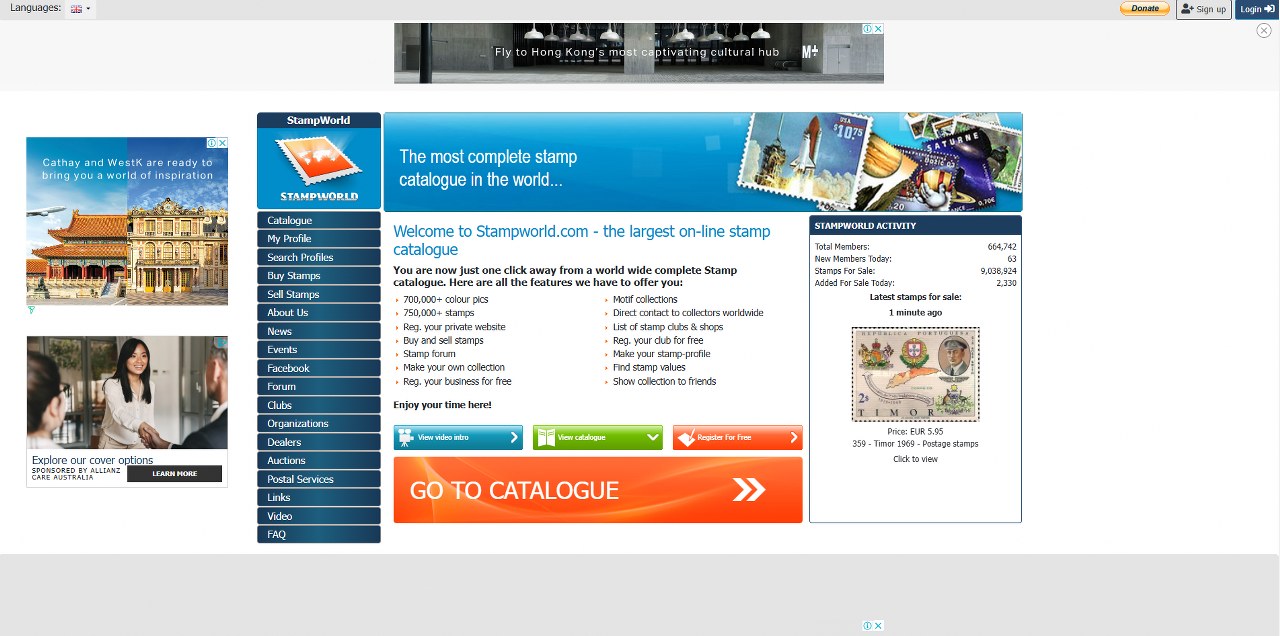The image size is (1280, 636).
Task: Click the Timor stamp thumbnail
Action: point(915,374)
